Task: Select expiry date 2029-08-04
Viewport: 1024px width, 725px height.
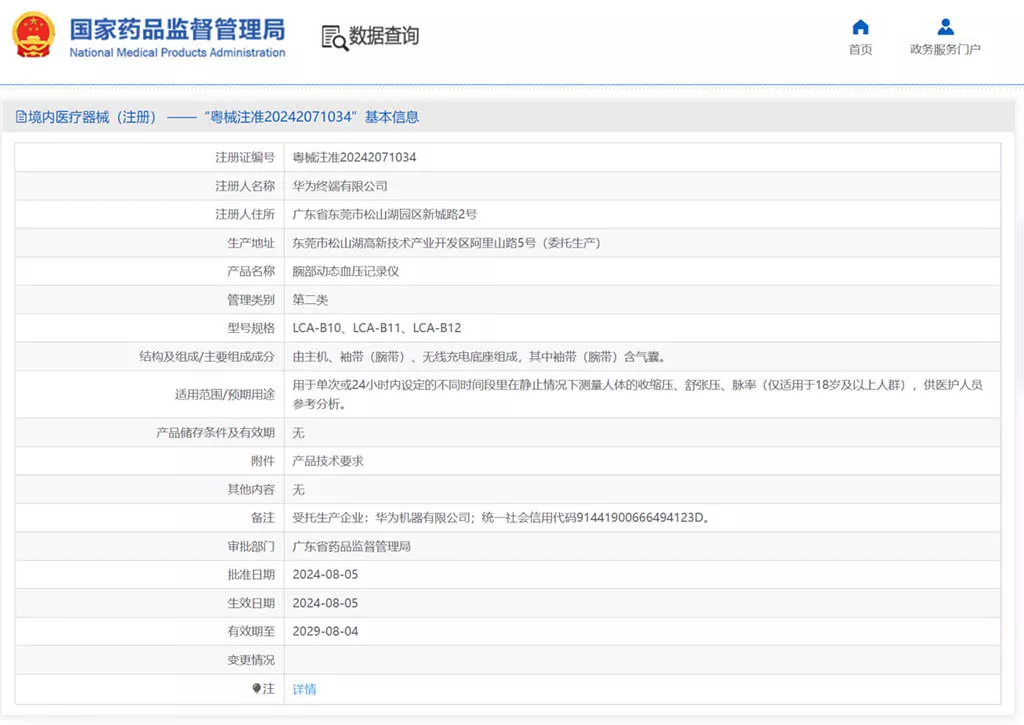Action: (x=325, y=632)
